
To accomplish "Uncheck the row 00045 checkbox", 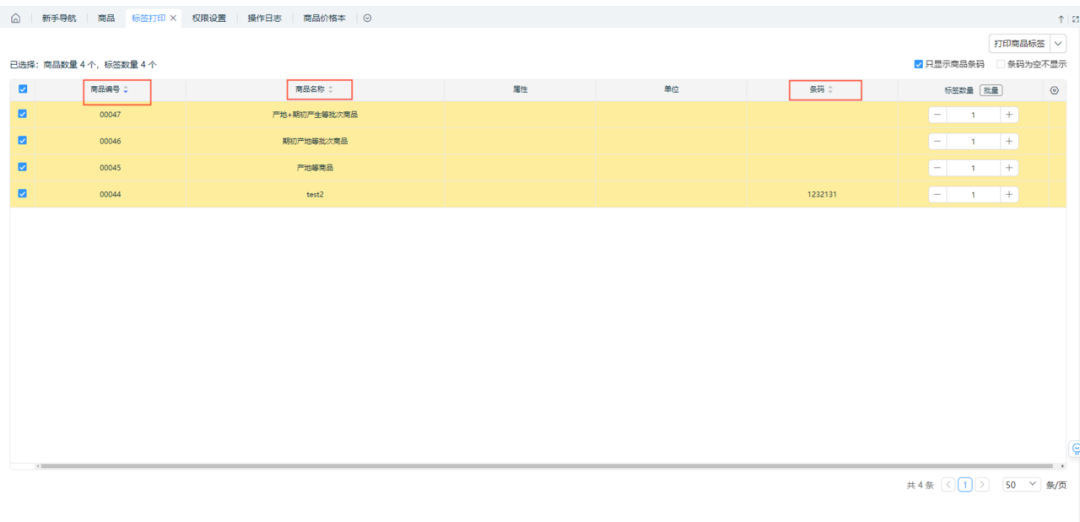I will [x=22, y=167].
